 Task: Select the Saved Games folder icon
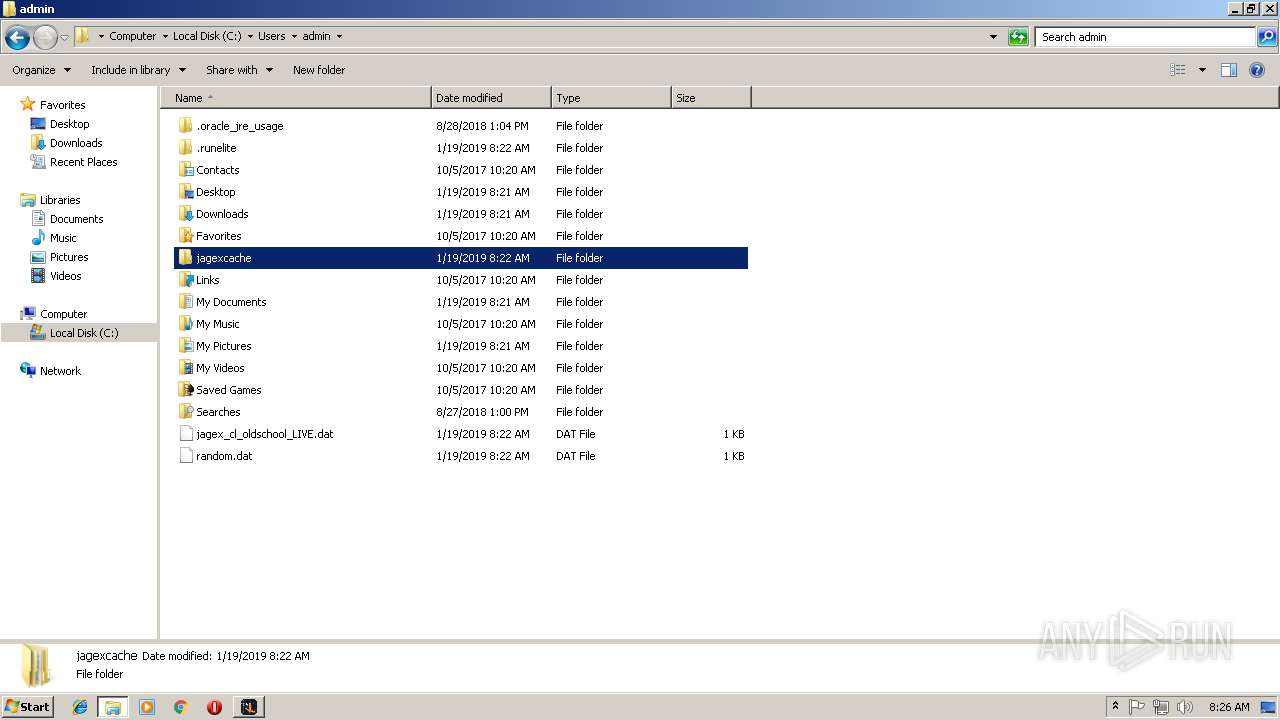pos(185,390)
